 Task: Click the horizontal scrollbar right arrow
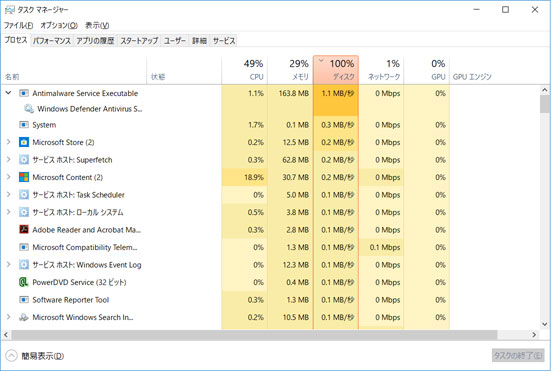[x=534, y=334]
